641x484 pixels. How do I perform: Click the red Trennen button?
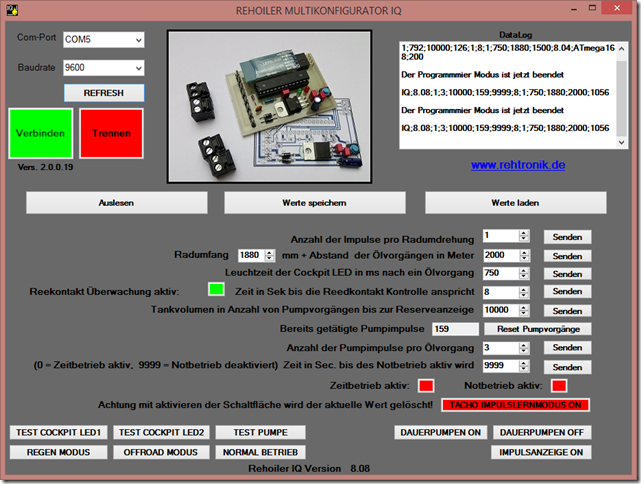[112, 133]
